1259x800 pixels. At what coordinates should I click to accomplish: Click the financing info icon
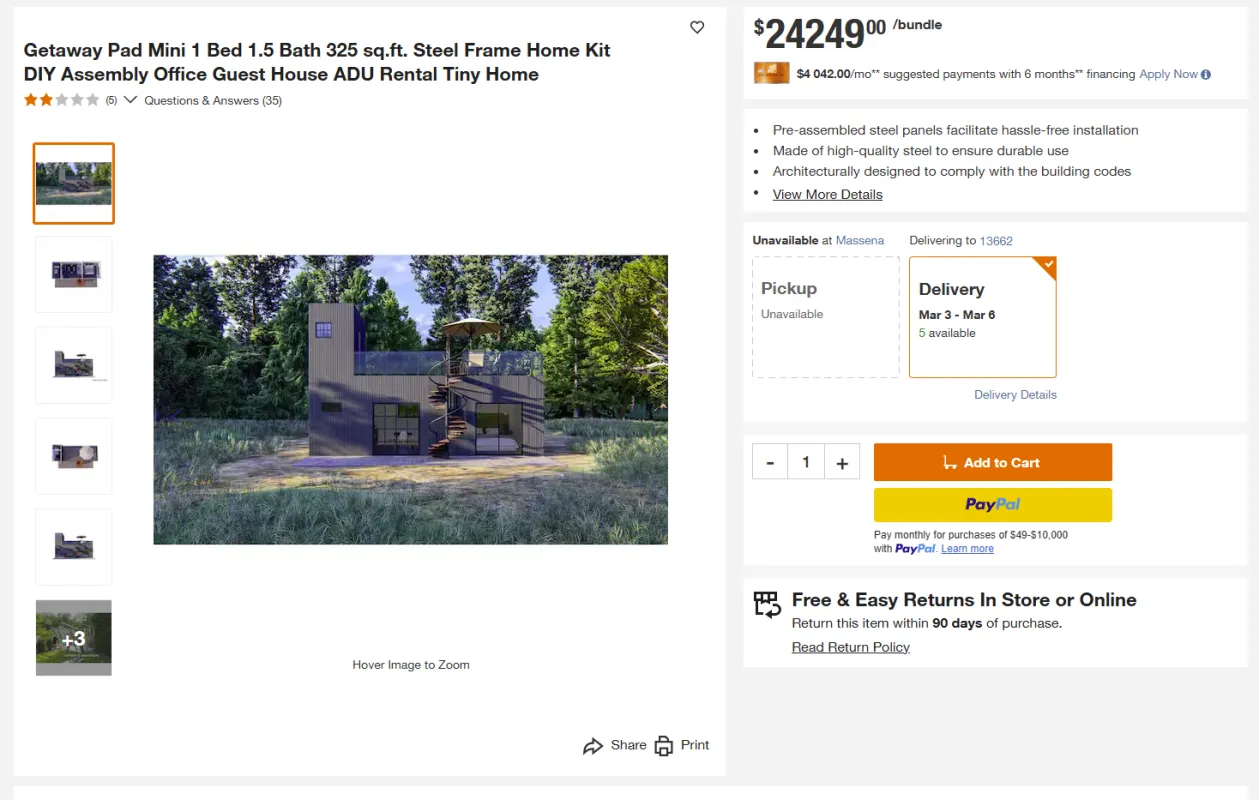[x=1206, y=74]
